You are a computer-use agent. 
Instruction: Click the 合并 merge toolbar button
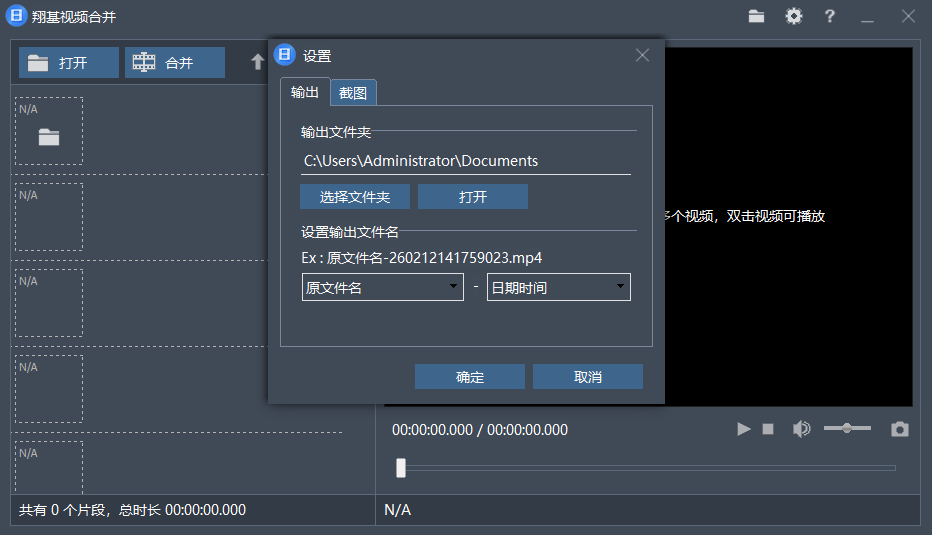[175, 62]
